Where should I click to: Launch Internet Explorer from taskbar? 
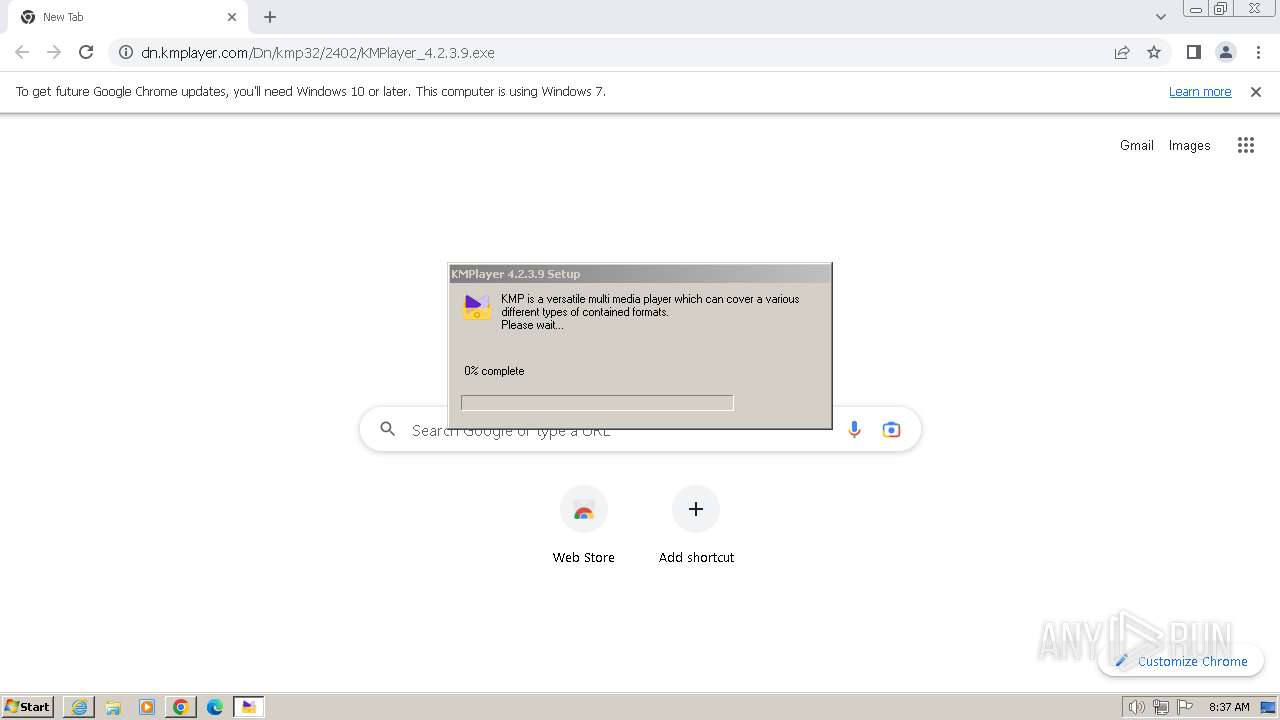click(x=79, y=707)
